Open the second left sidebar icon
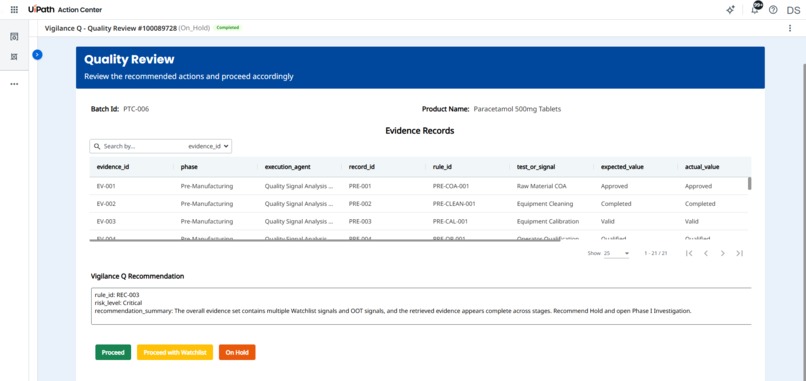Viewport: 806px width, 381px height. tap(14, 57)
